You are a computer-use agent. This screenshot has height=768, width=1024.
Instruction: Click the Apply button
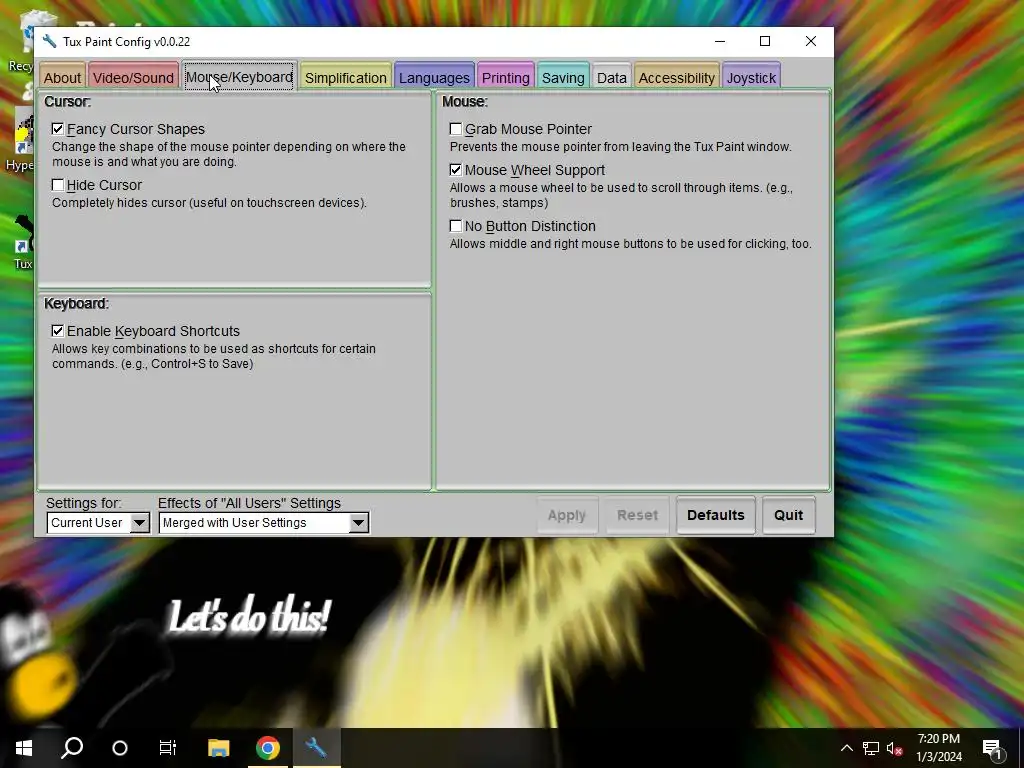tap(567, 515)
